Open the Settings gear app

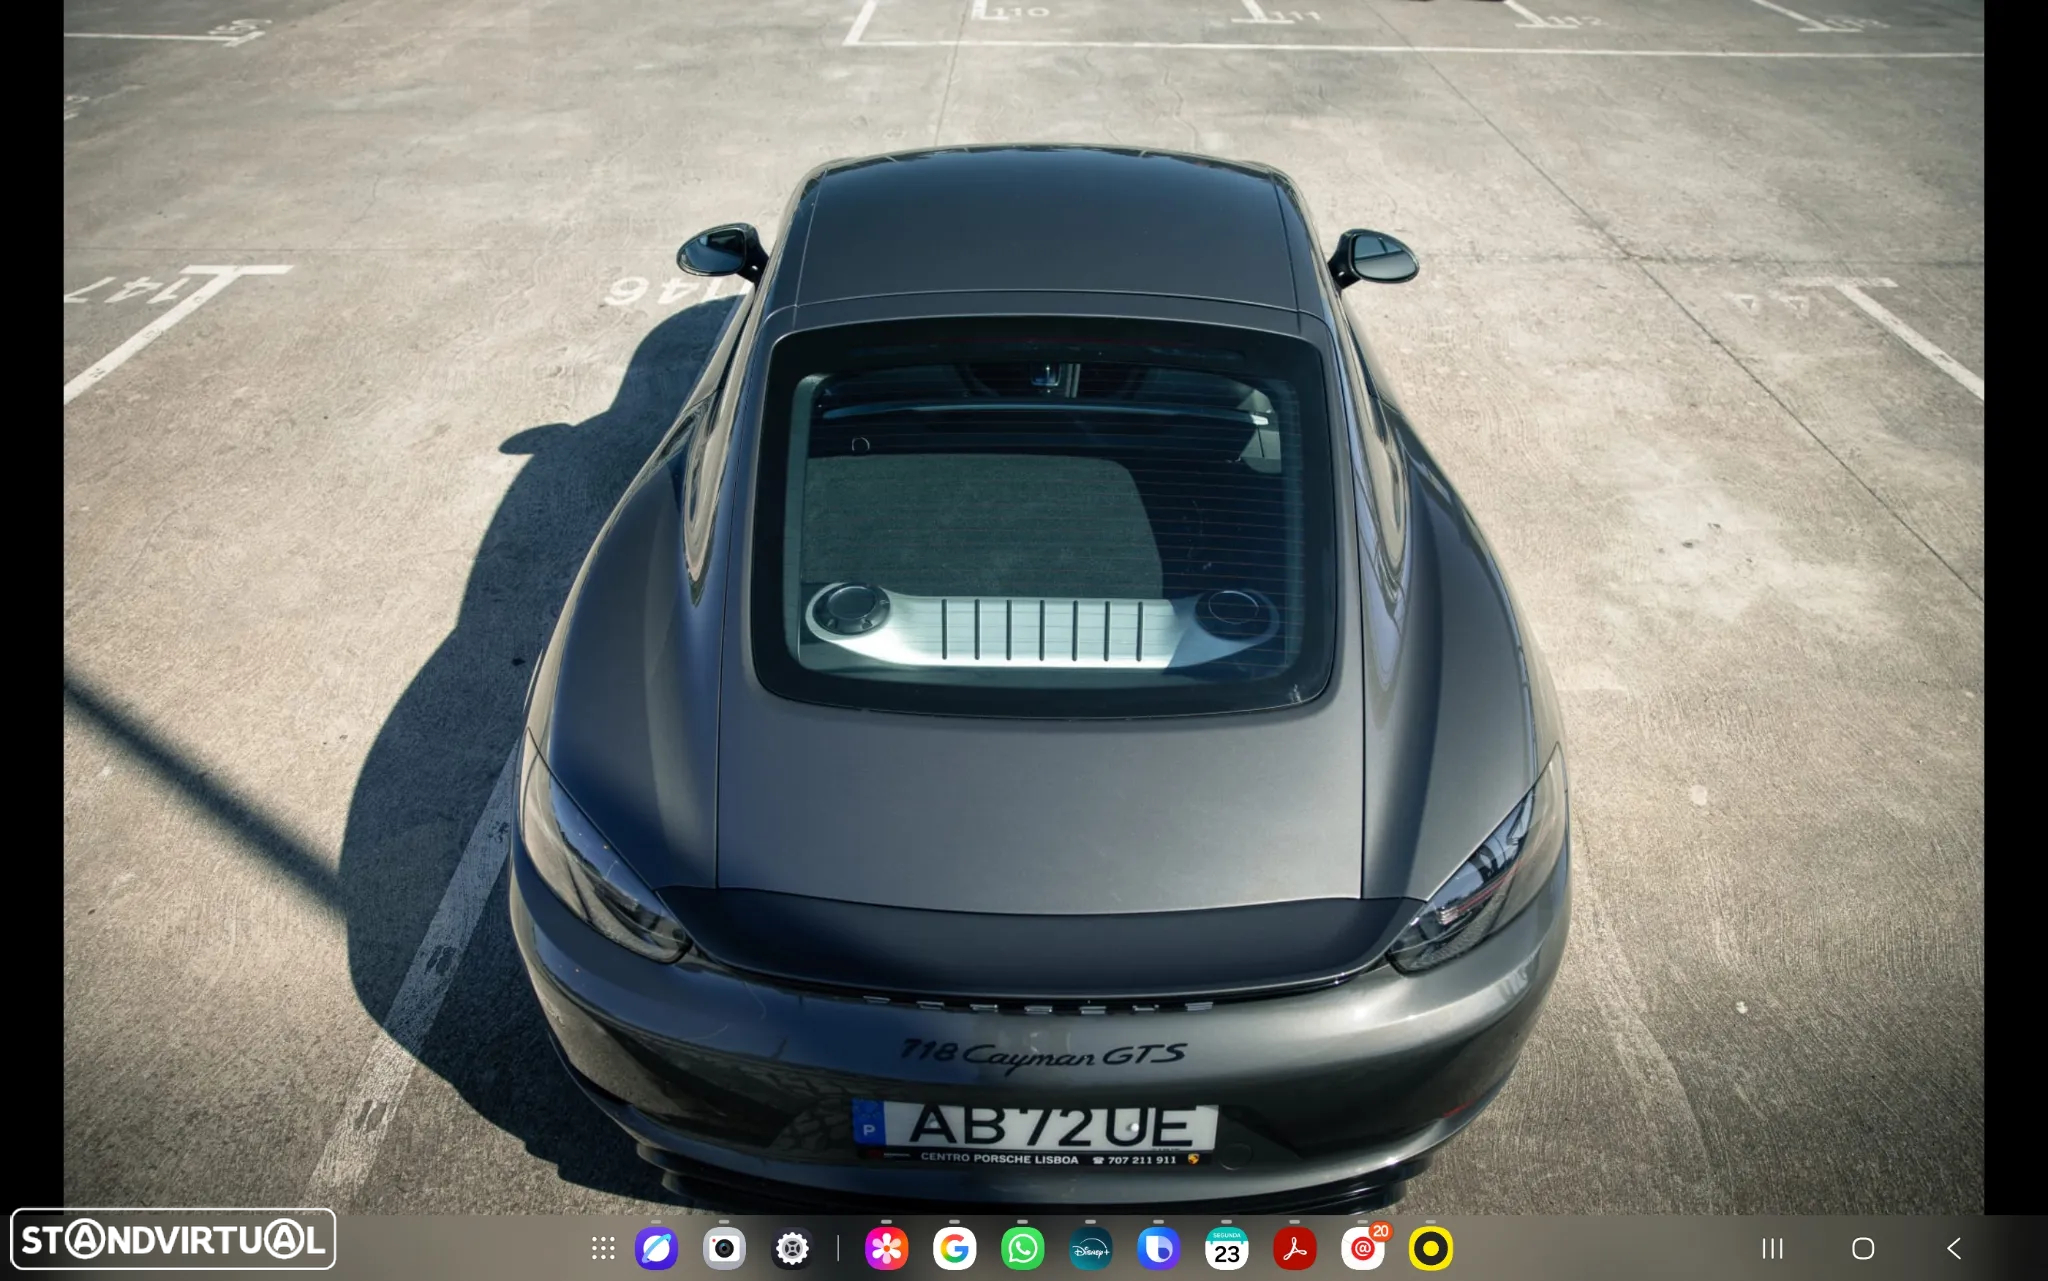792,1248
